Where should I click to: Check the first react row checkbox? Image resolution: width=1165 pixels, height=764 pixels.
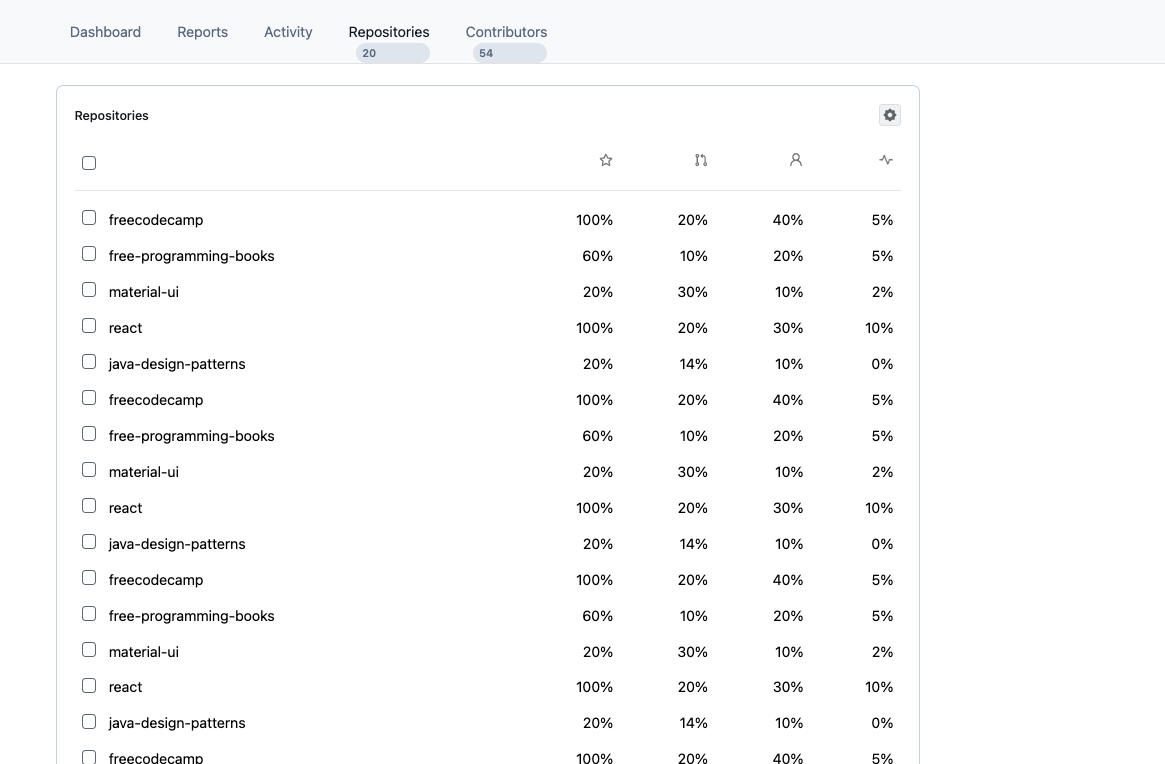tap(89, 326)
